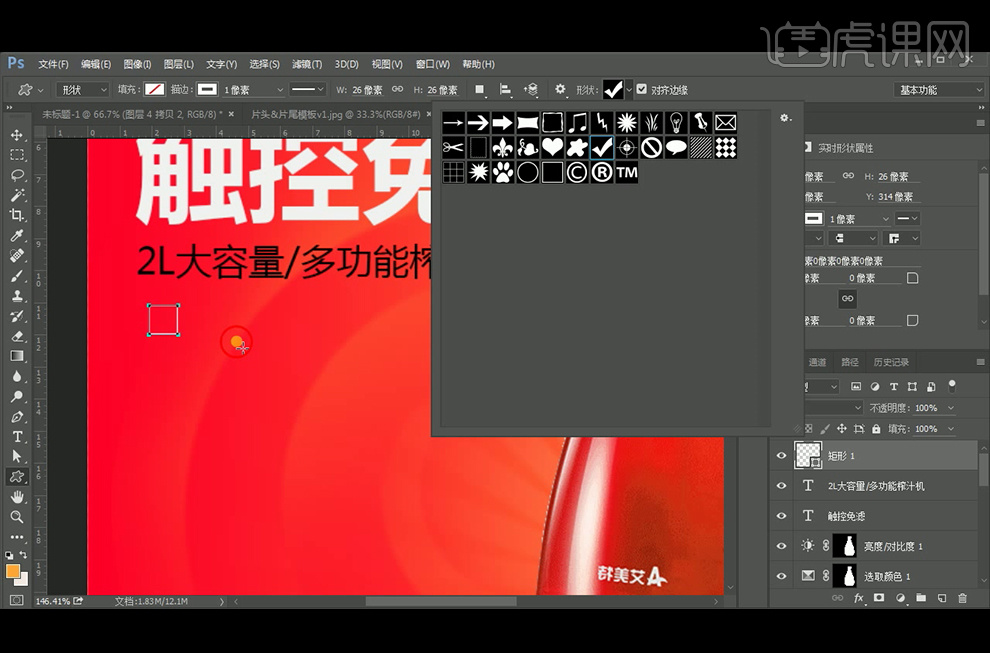Open the 窗口(W) menu
Viewport: 990px width, 653px height.
tap(432, 64)
